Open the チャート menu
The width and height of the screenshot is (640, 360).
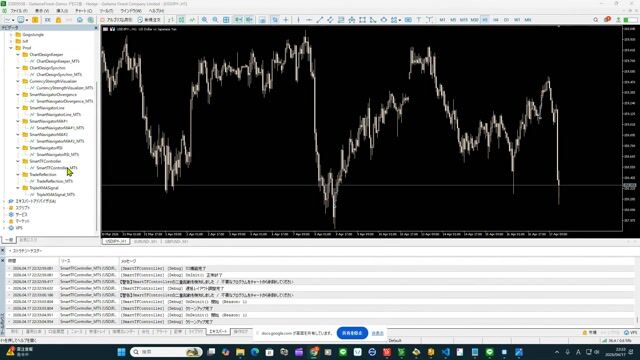(x=84, y=11)
